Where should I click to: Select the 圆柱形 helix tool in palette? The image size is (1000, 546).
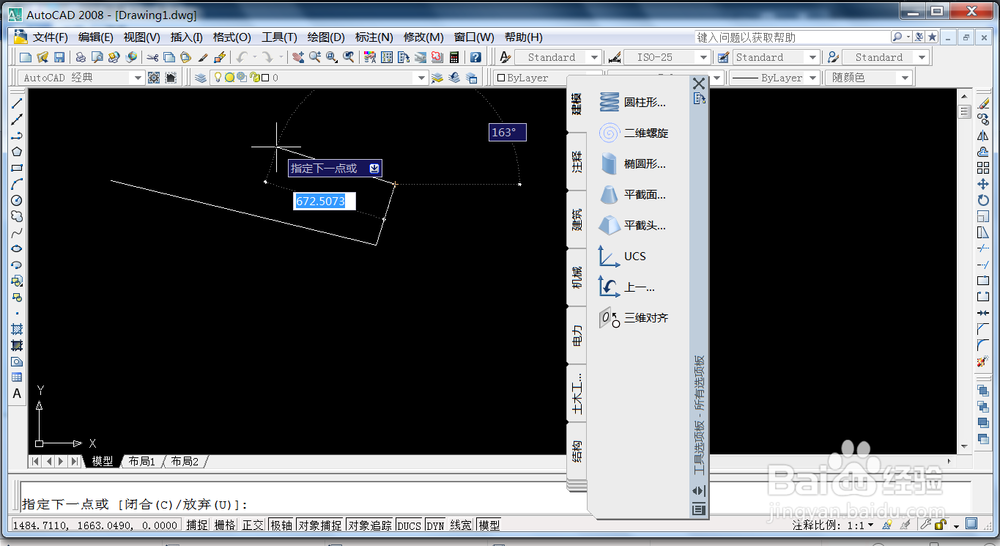(x=633, y=102)
